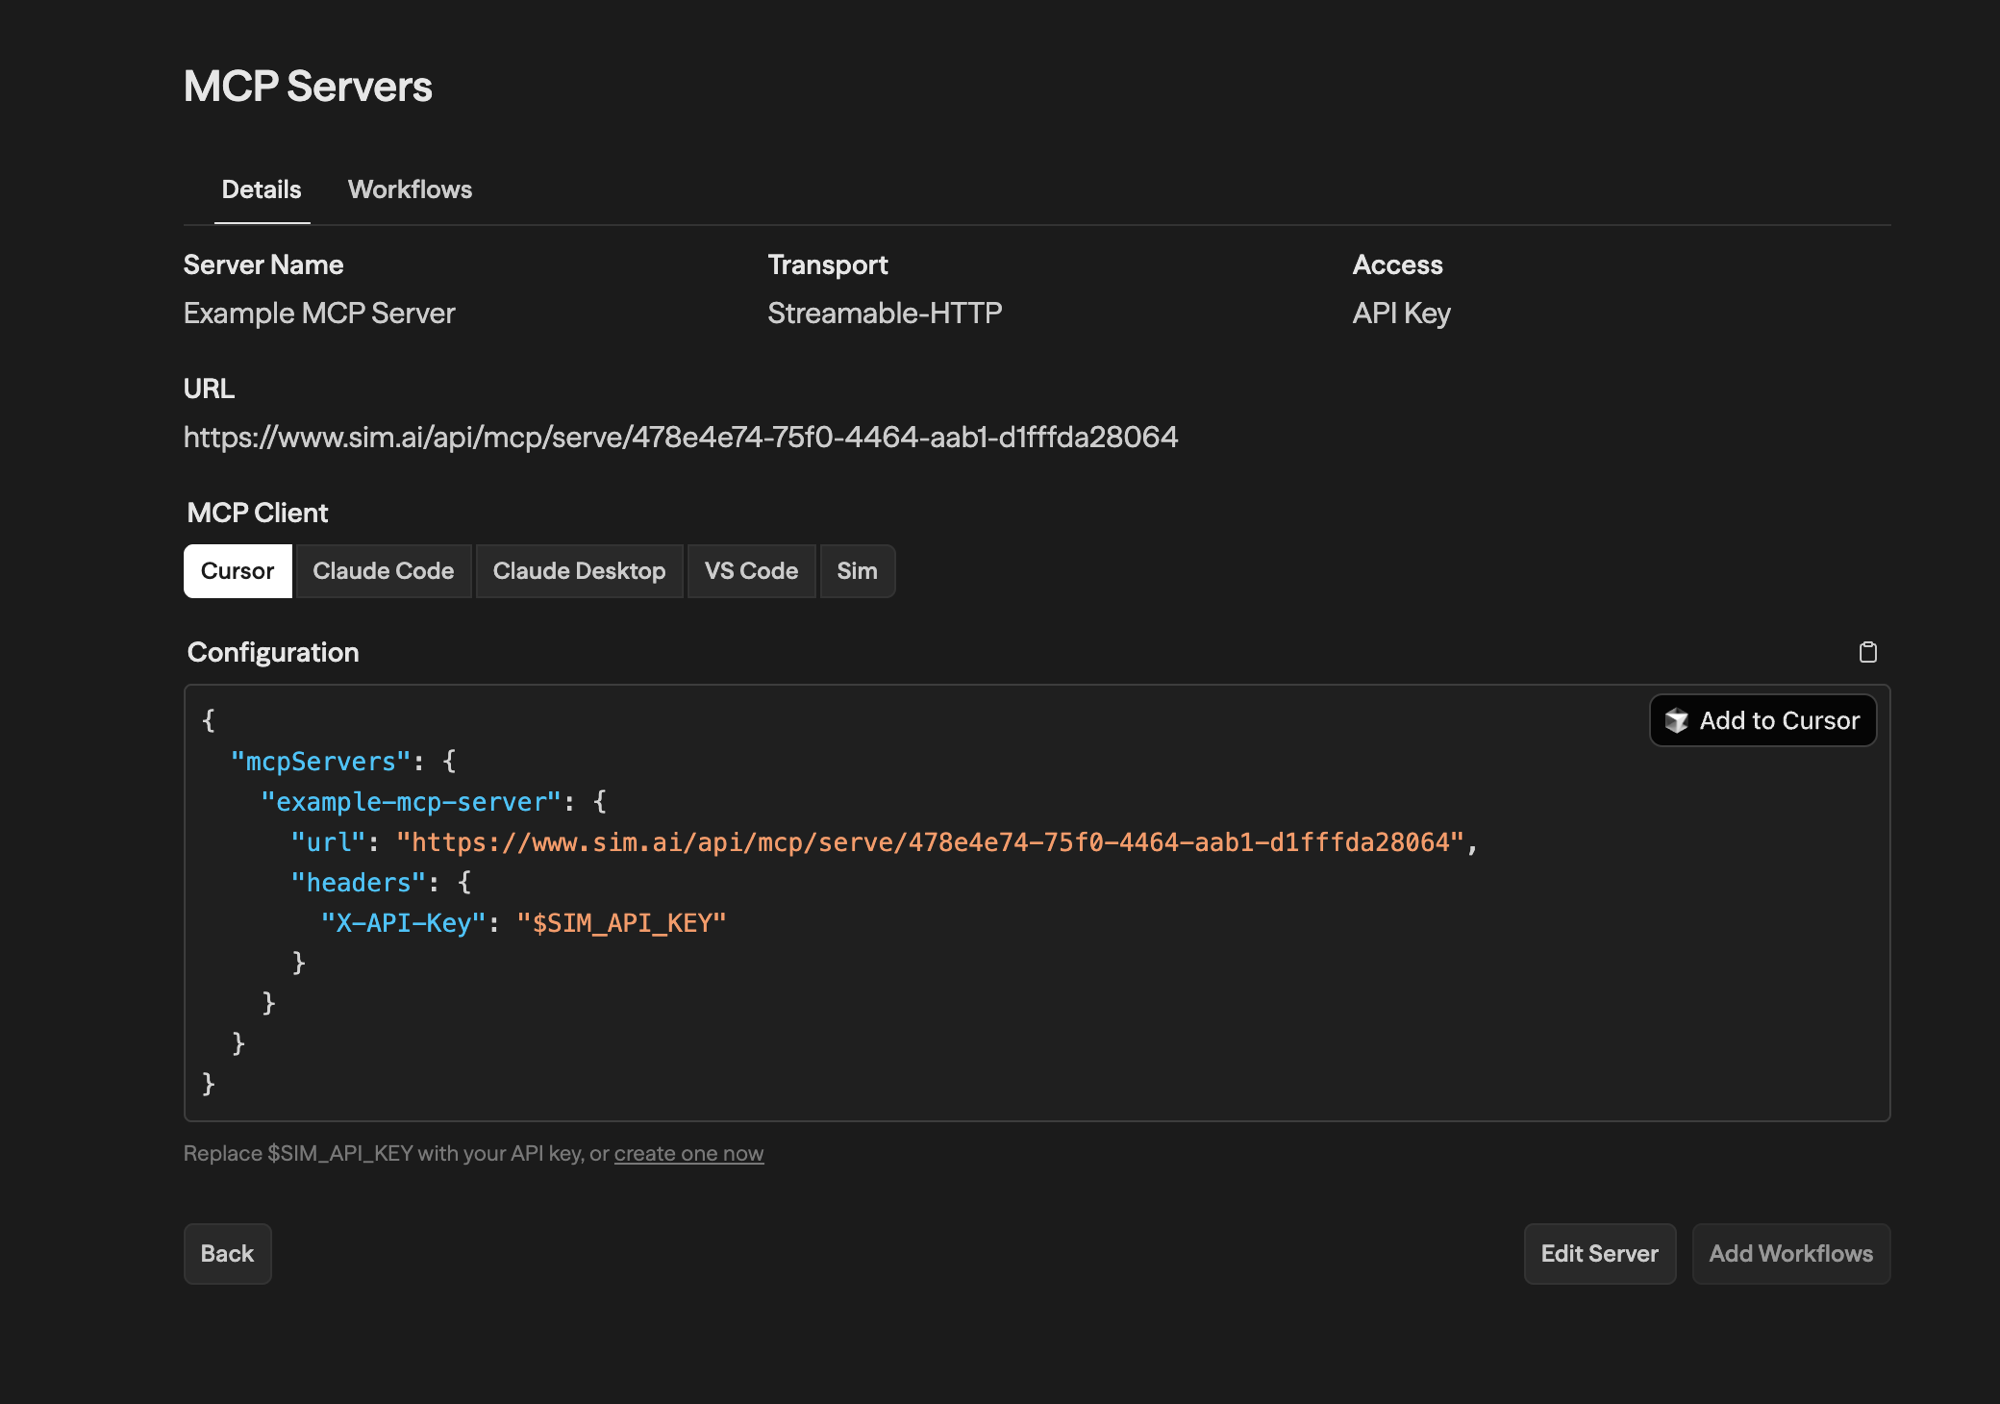Click the URL field label
The image size is (2000, 1404).
(x=209, y=388)
